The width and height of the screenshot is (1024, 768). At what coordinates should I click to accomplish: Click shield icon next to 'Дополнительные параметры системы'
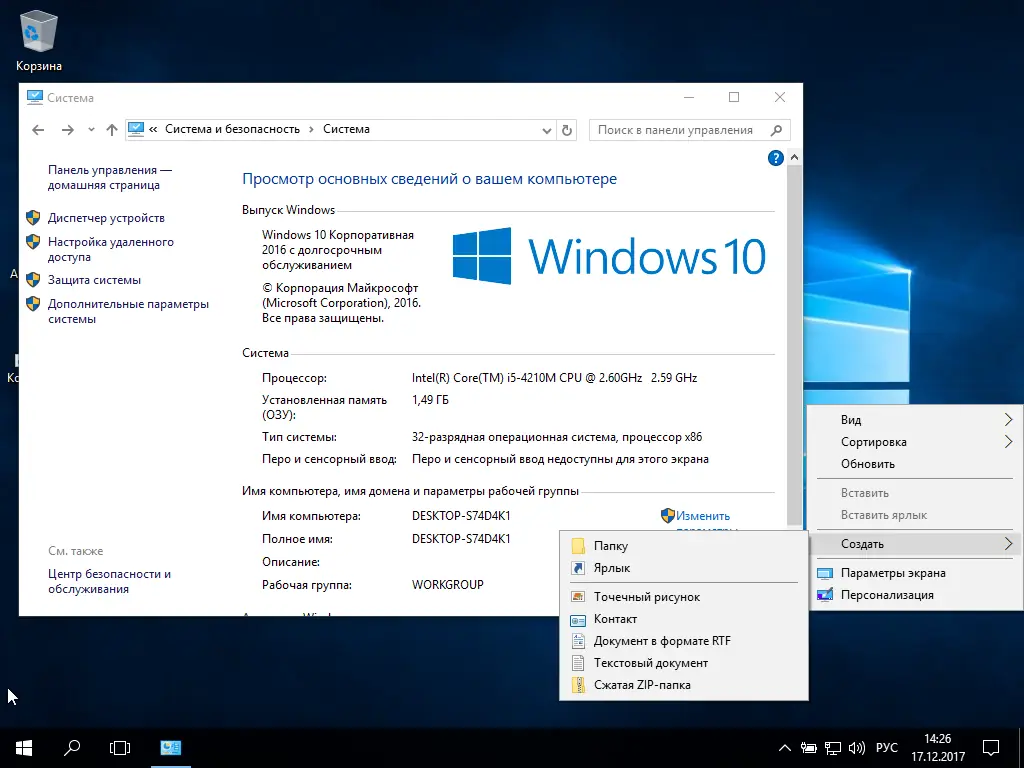[x=33, y=304]
